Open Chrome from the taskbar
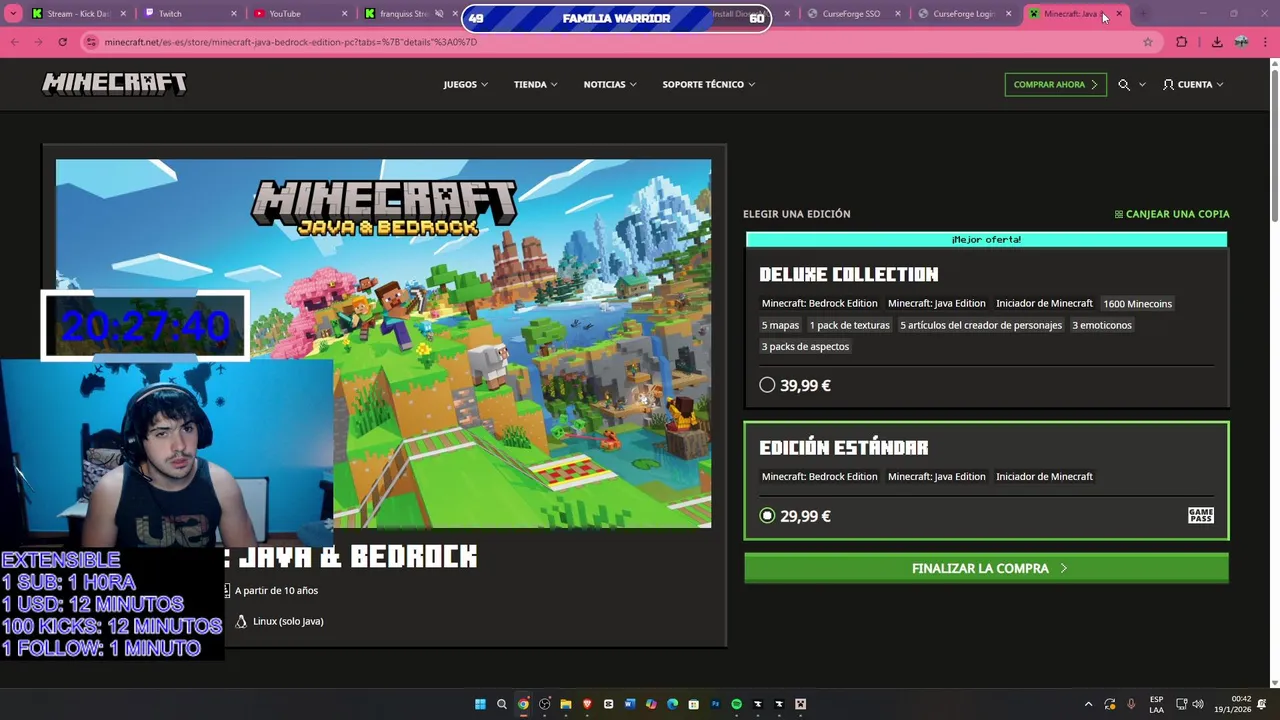The width and height of the screenshot is (1280, 720). [523, 704]
